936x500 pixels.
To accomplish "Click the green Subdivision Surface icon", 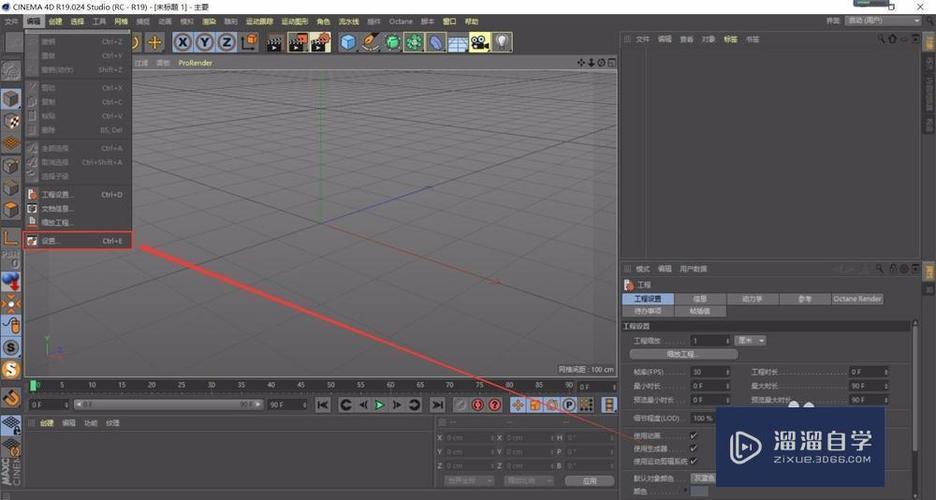I will click(392, 42).
